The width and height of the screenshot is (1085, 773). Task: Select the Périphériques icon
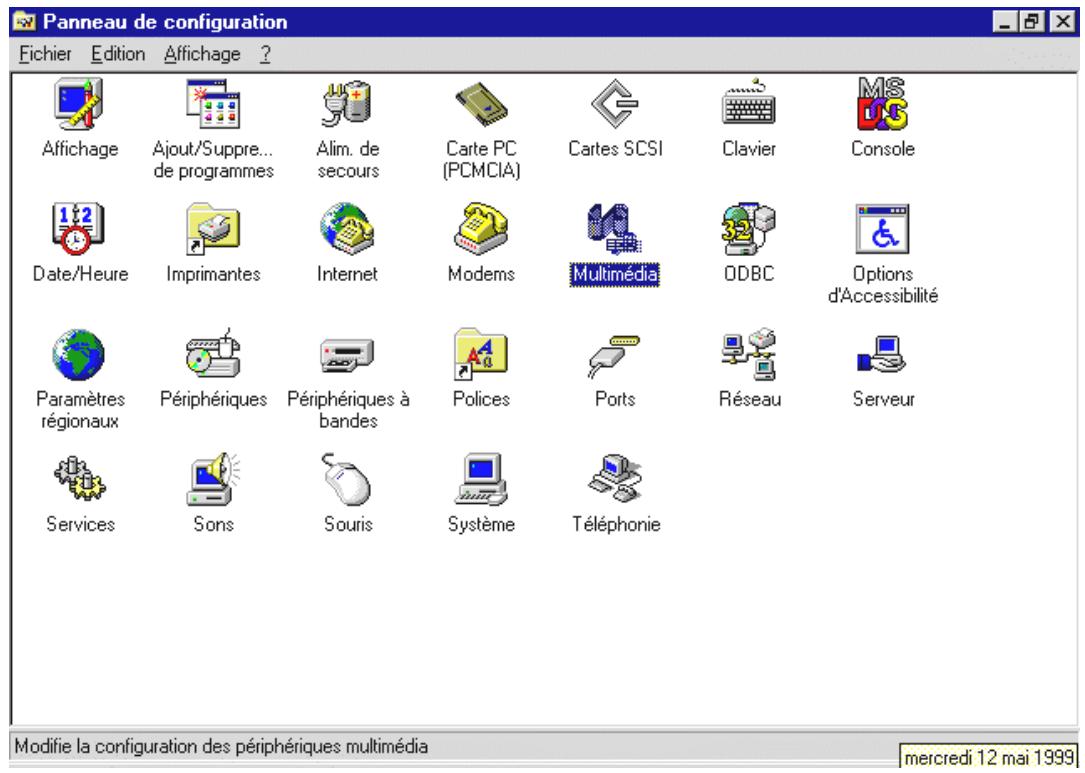pyautogui.click(x=213, y=354)
